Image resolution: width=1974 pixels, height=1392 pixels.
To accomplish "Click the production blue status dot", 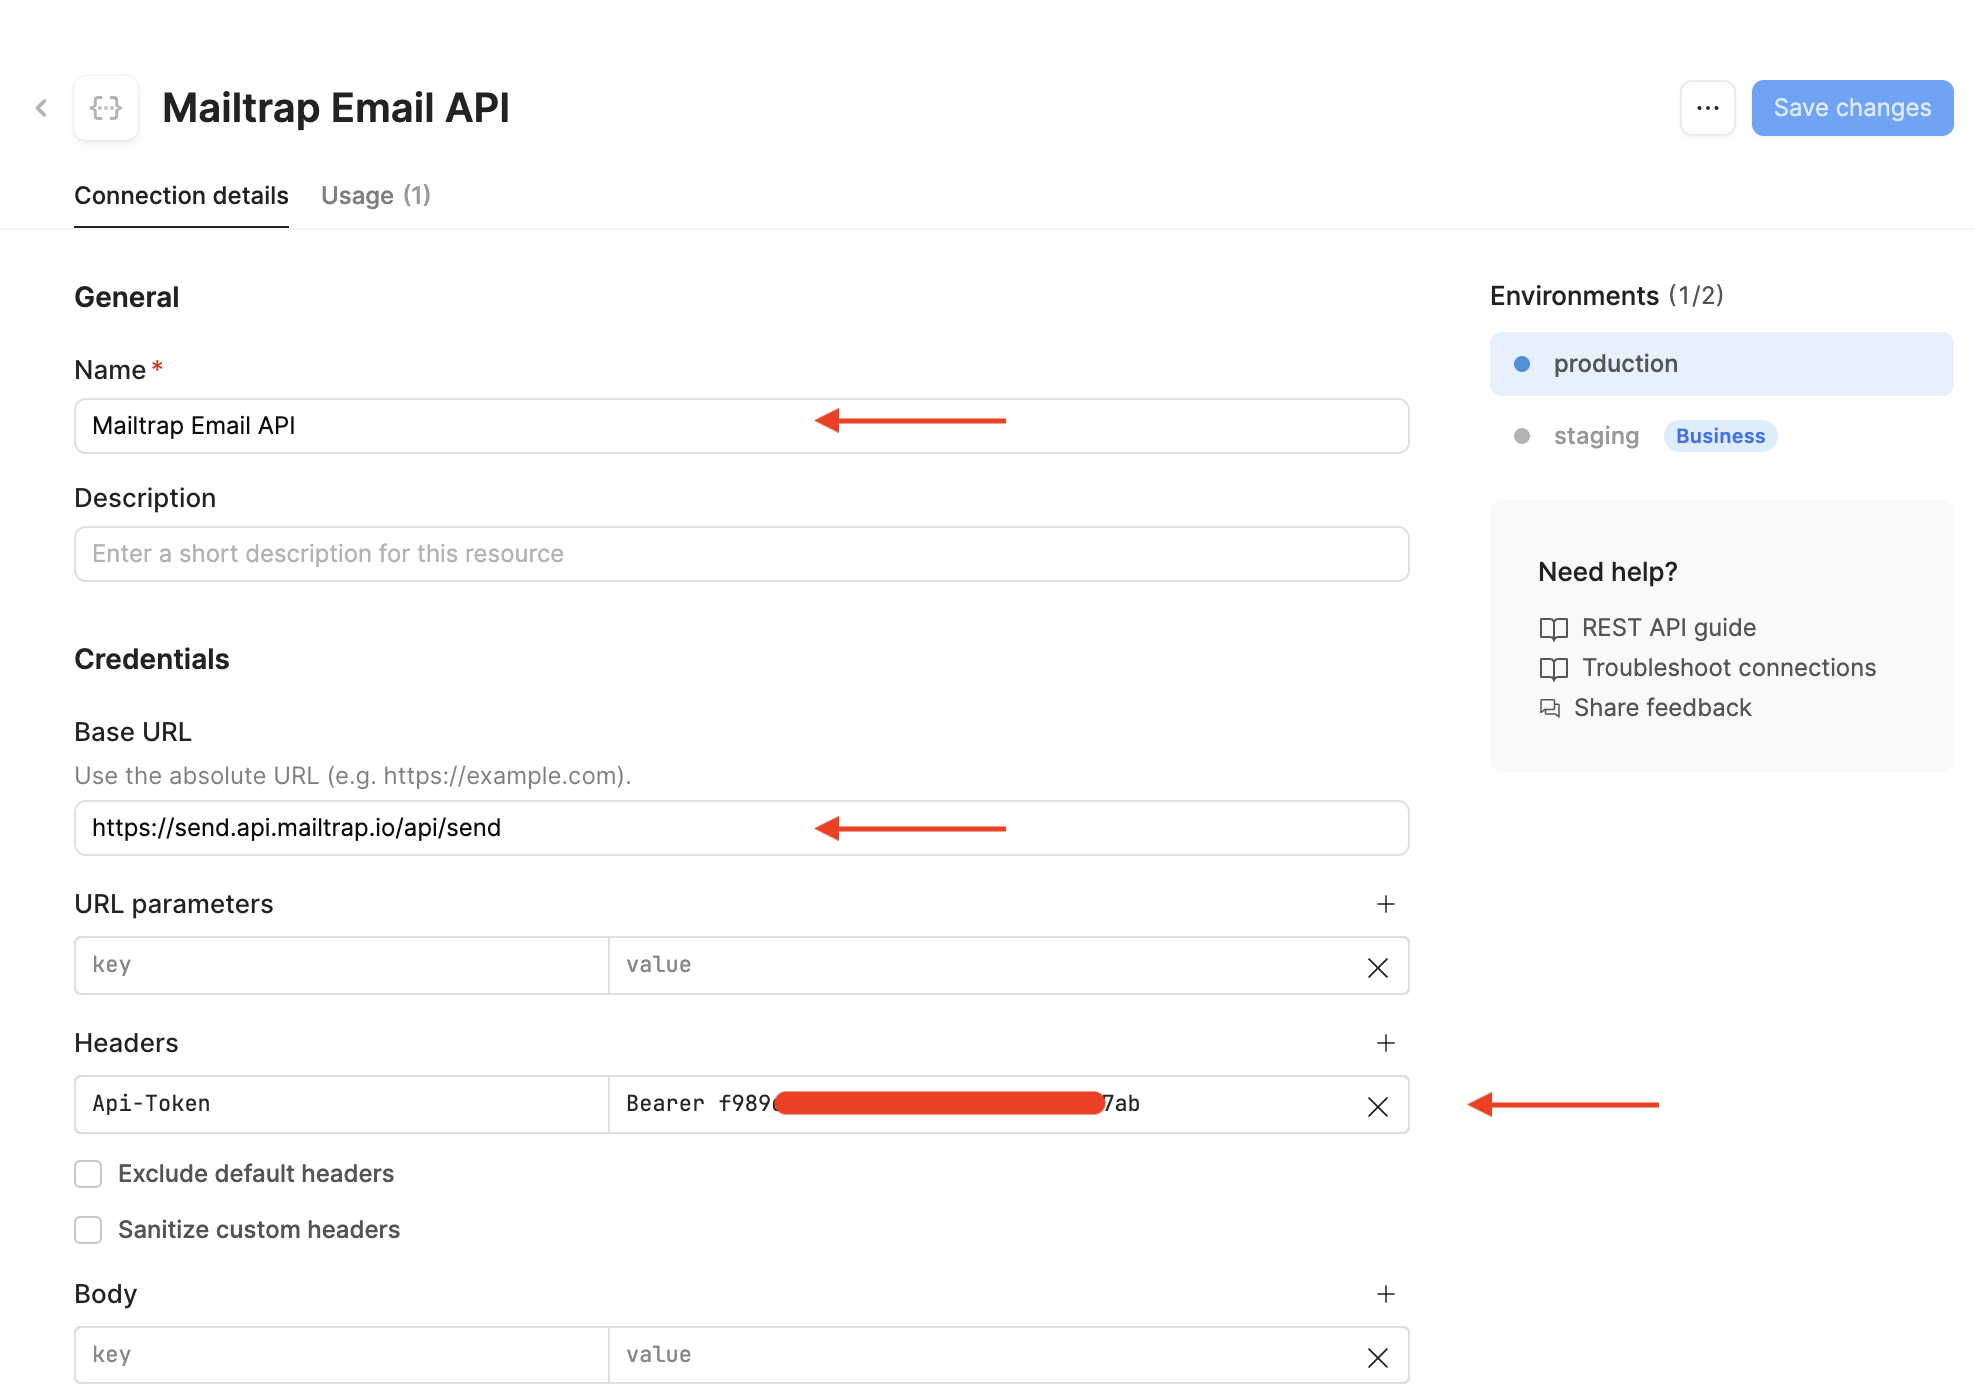I will [x=1522, y=364].
